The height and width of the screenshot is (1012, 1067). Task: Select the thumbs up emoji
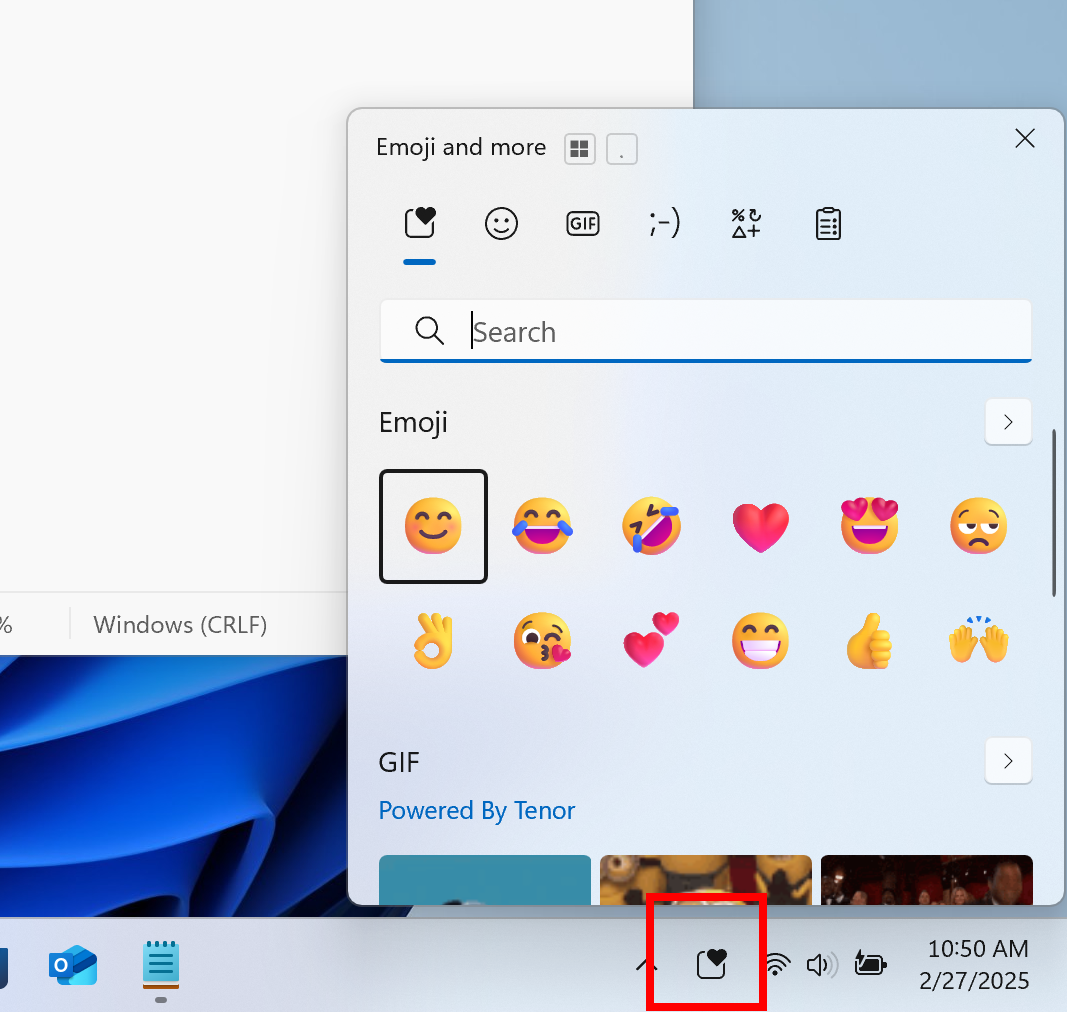point(869,641)
